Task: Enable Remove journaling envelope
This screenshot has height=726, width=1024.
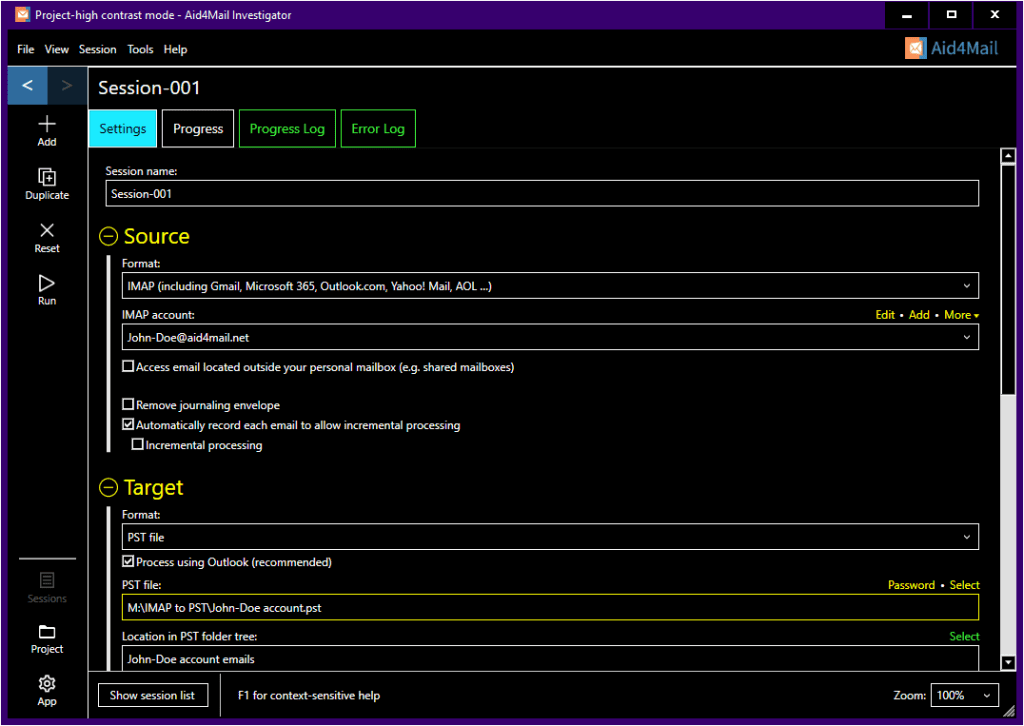Action: coord(128,405)
